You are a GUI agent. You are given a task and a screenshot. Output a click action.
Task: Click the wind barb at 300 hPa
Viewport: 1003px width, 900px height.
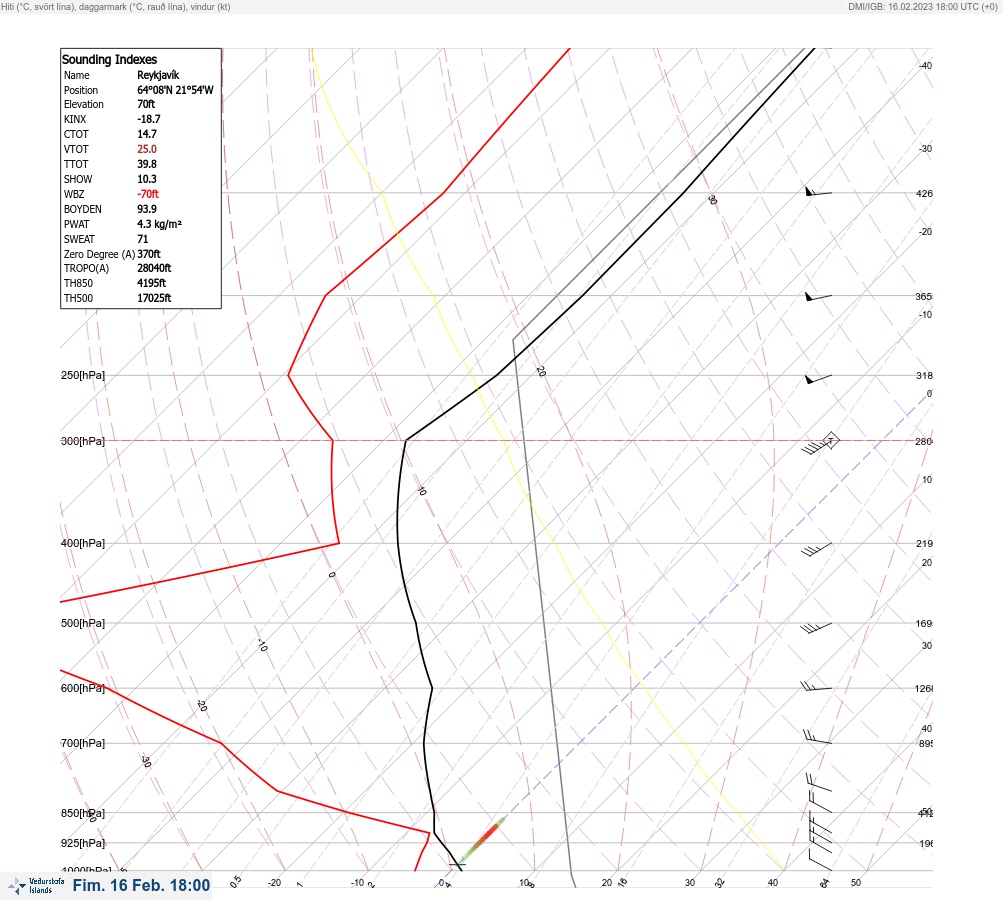[820, 443]
